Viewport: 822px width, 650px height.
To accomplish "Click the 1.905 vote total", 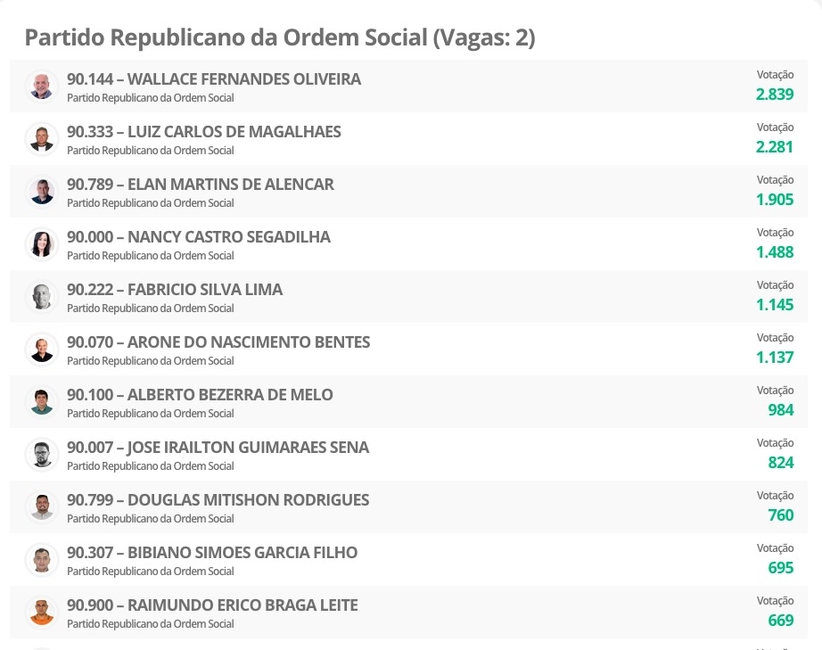I will pyautogui.click(x=774, y=199).
